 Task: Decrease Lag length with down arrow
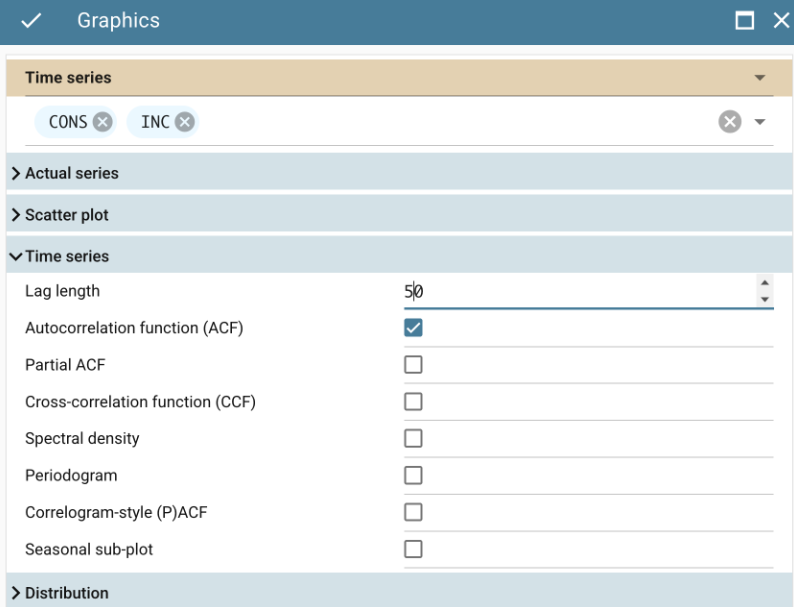point(765,299)
